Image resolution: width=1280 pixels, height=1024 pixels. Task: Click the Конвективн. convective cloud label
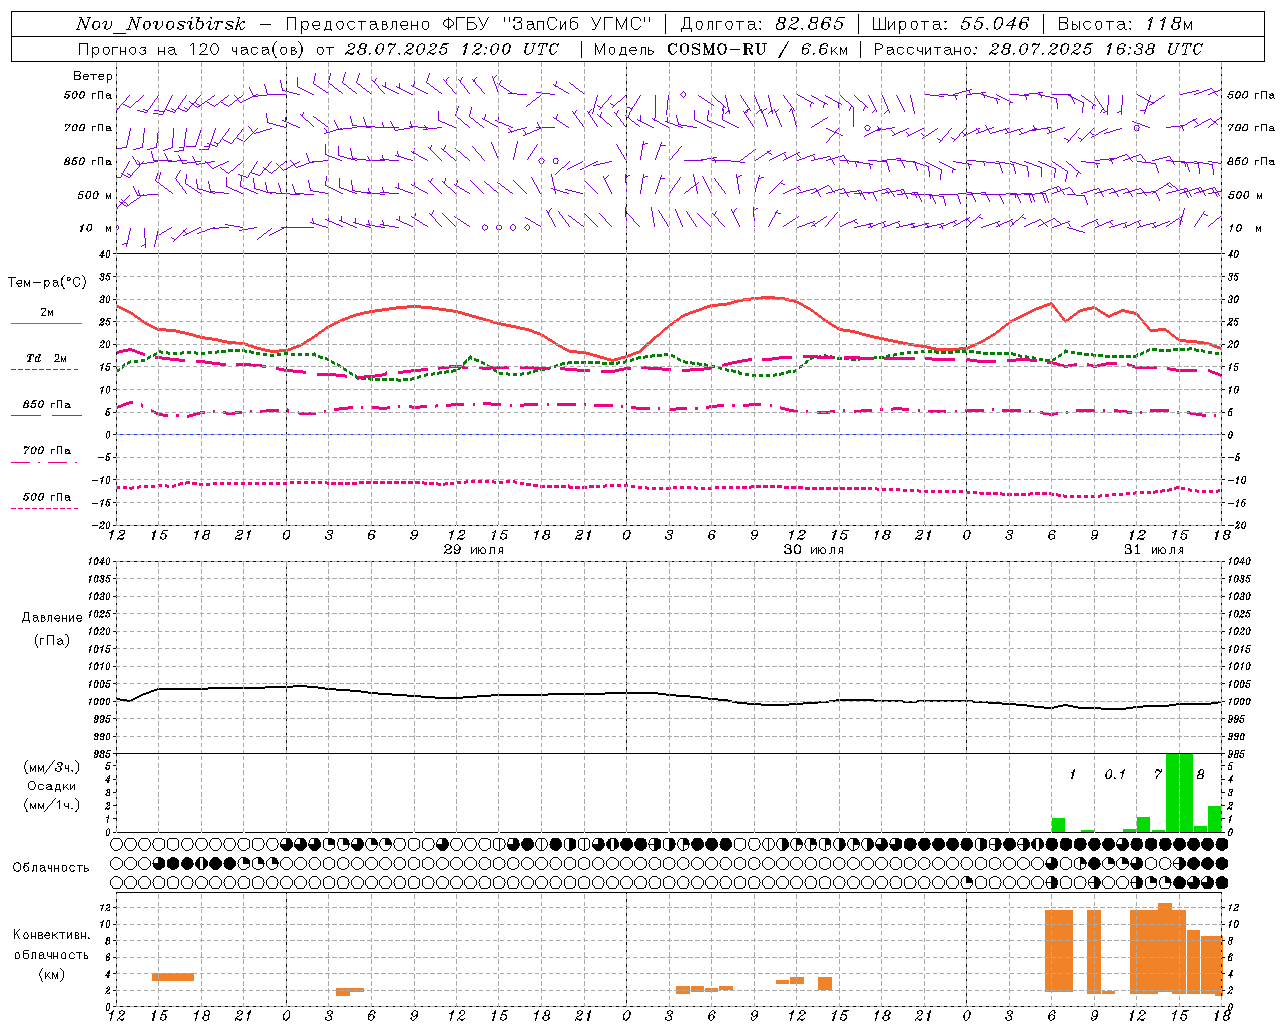tap(52, 935)
